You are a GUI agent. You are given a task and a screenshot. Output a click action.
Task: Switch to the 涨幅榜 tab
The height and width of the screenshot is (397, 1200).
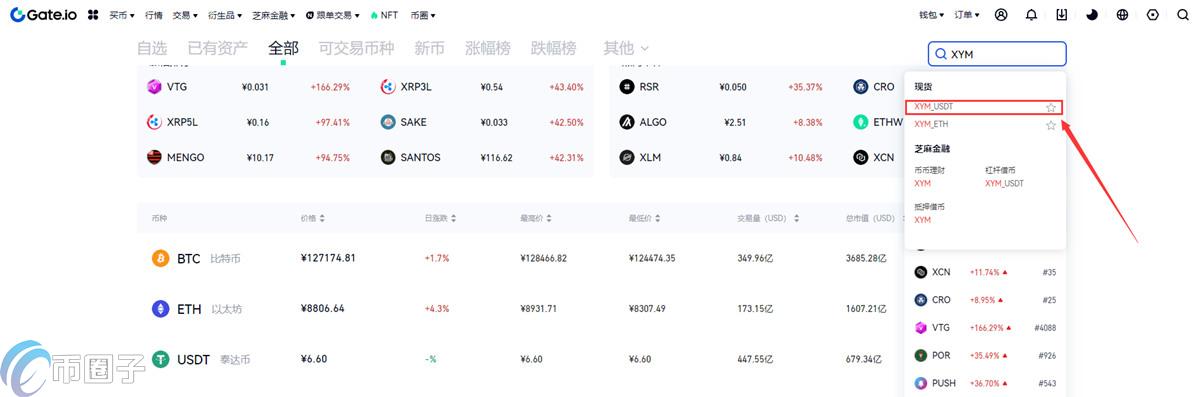click(488, 48)
